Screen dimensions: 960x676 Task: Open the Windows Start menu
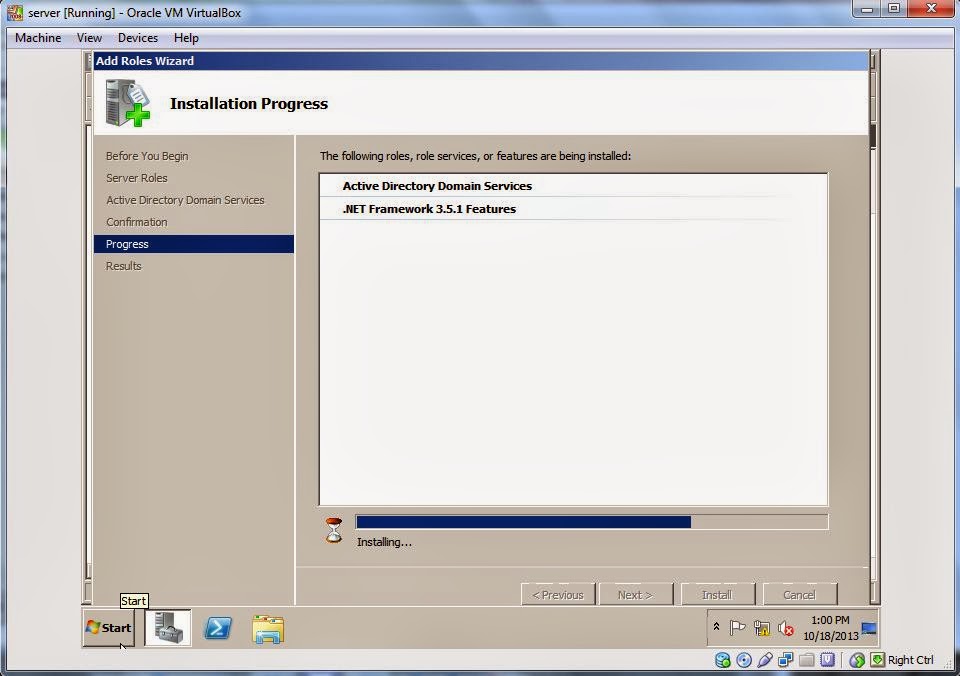[108, 628]
